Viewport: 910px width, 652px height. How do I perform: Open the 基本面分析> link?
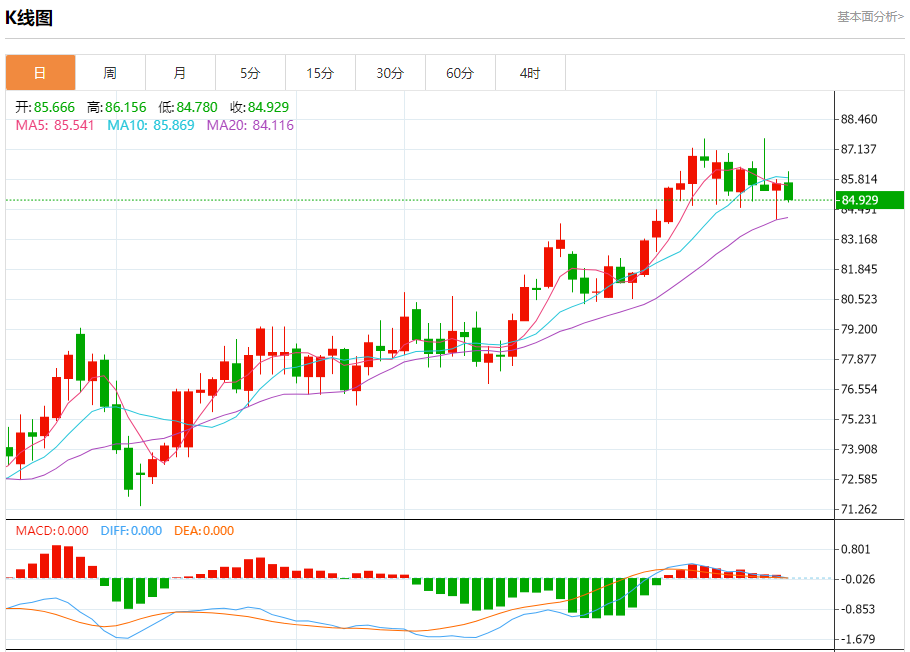[x=870, y=17]
